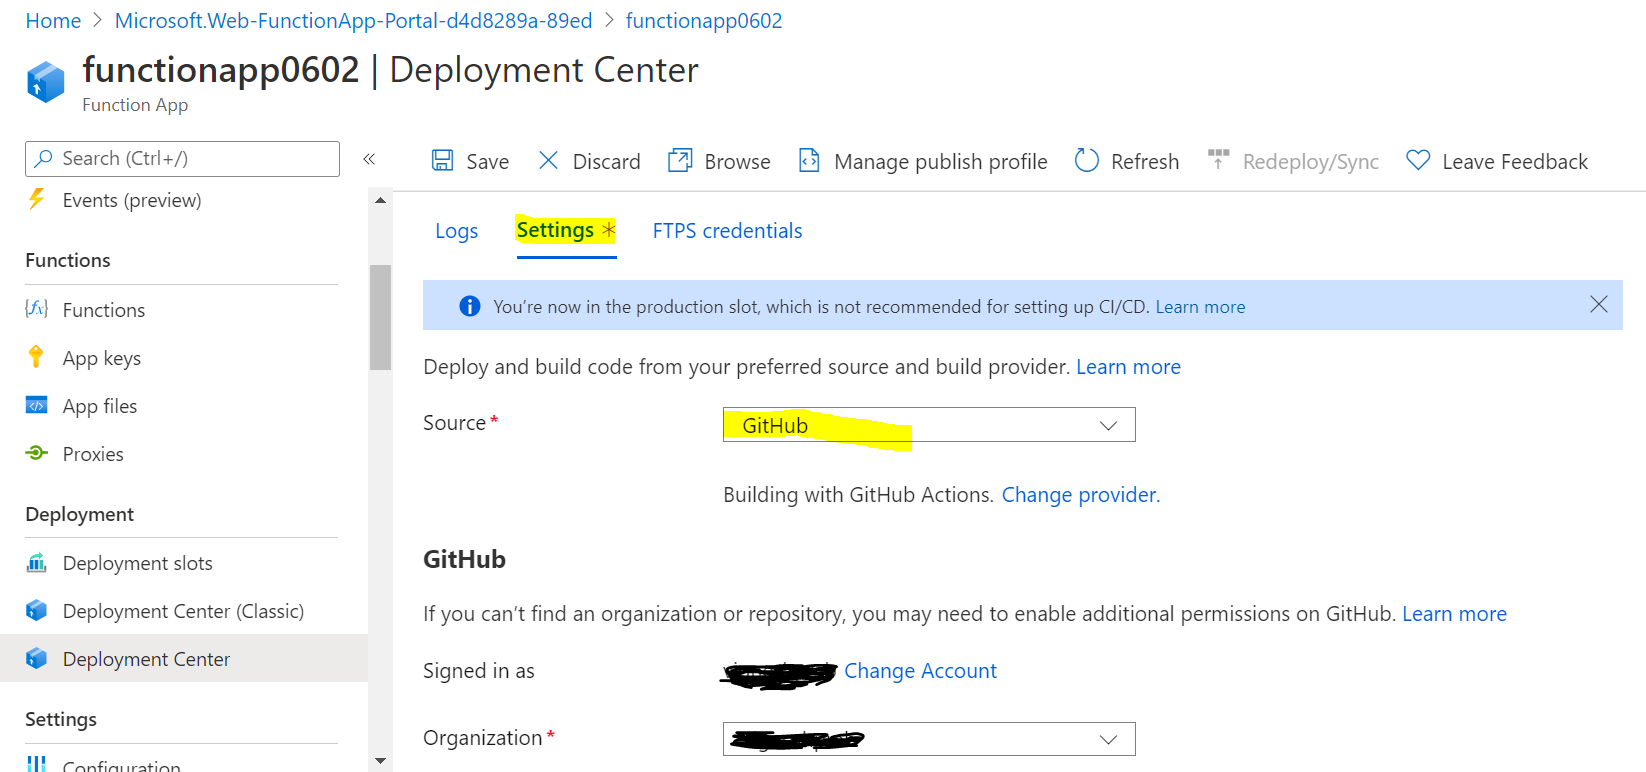Click the sidebar scroll down arrow

pos(380,761)
